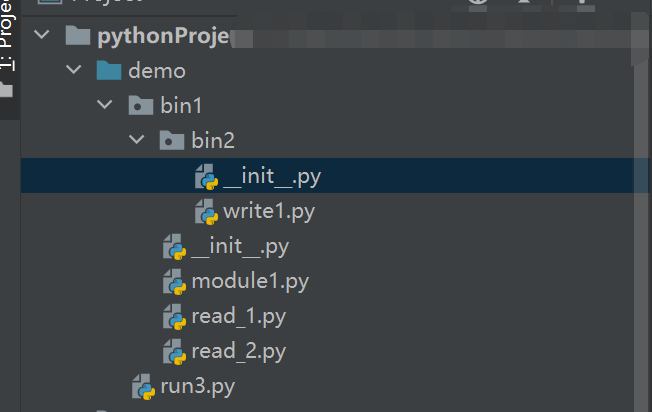Collapse the bin1 package chevron
This screenshot has height=412, width=652.
[105, 106]
